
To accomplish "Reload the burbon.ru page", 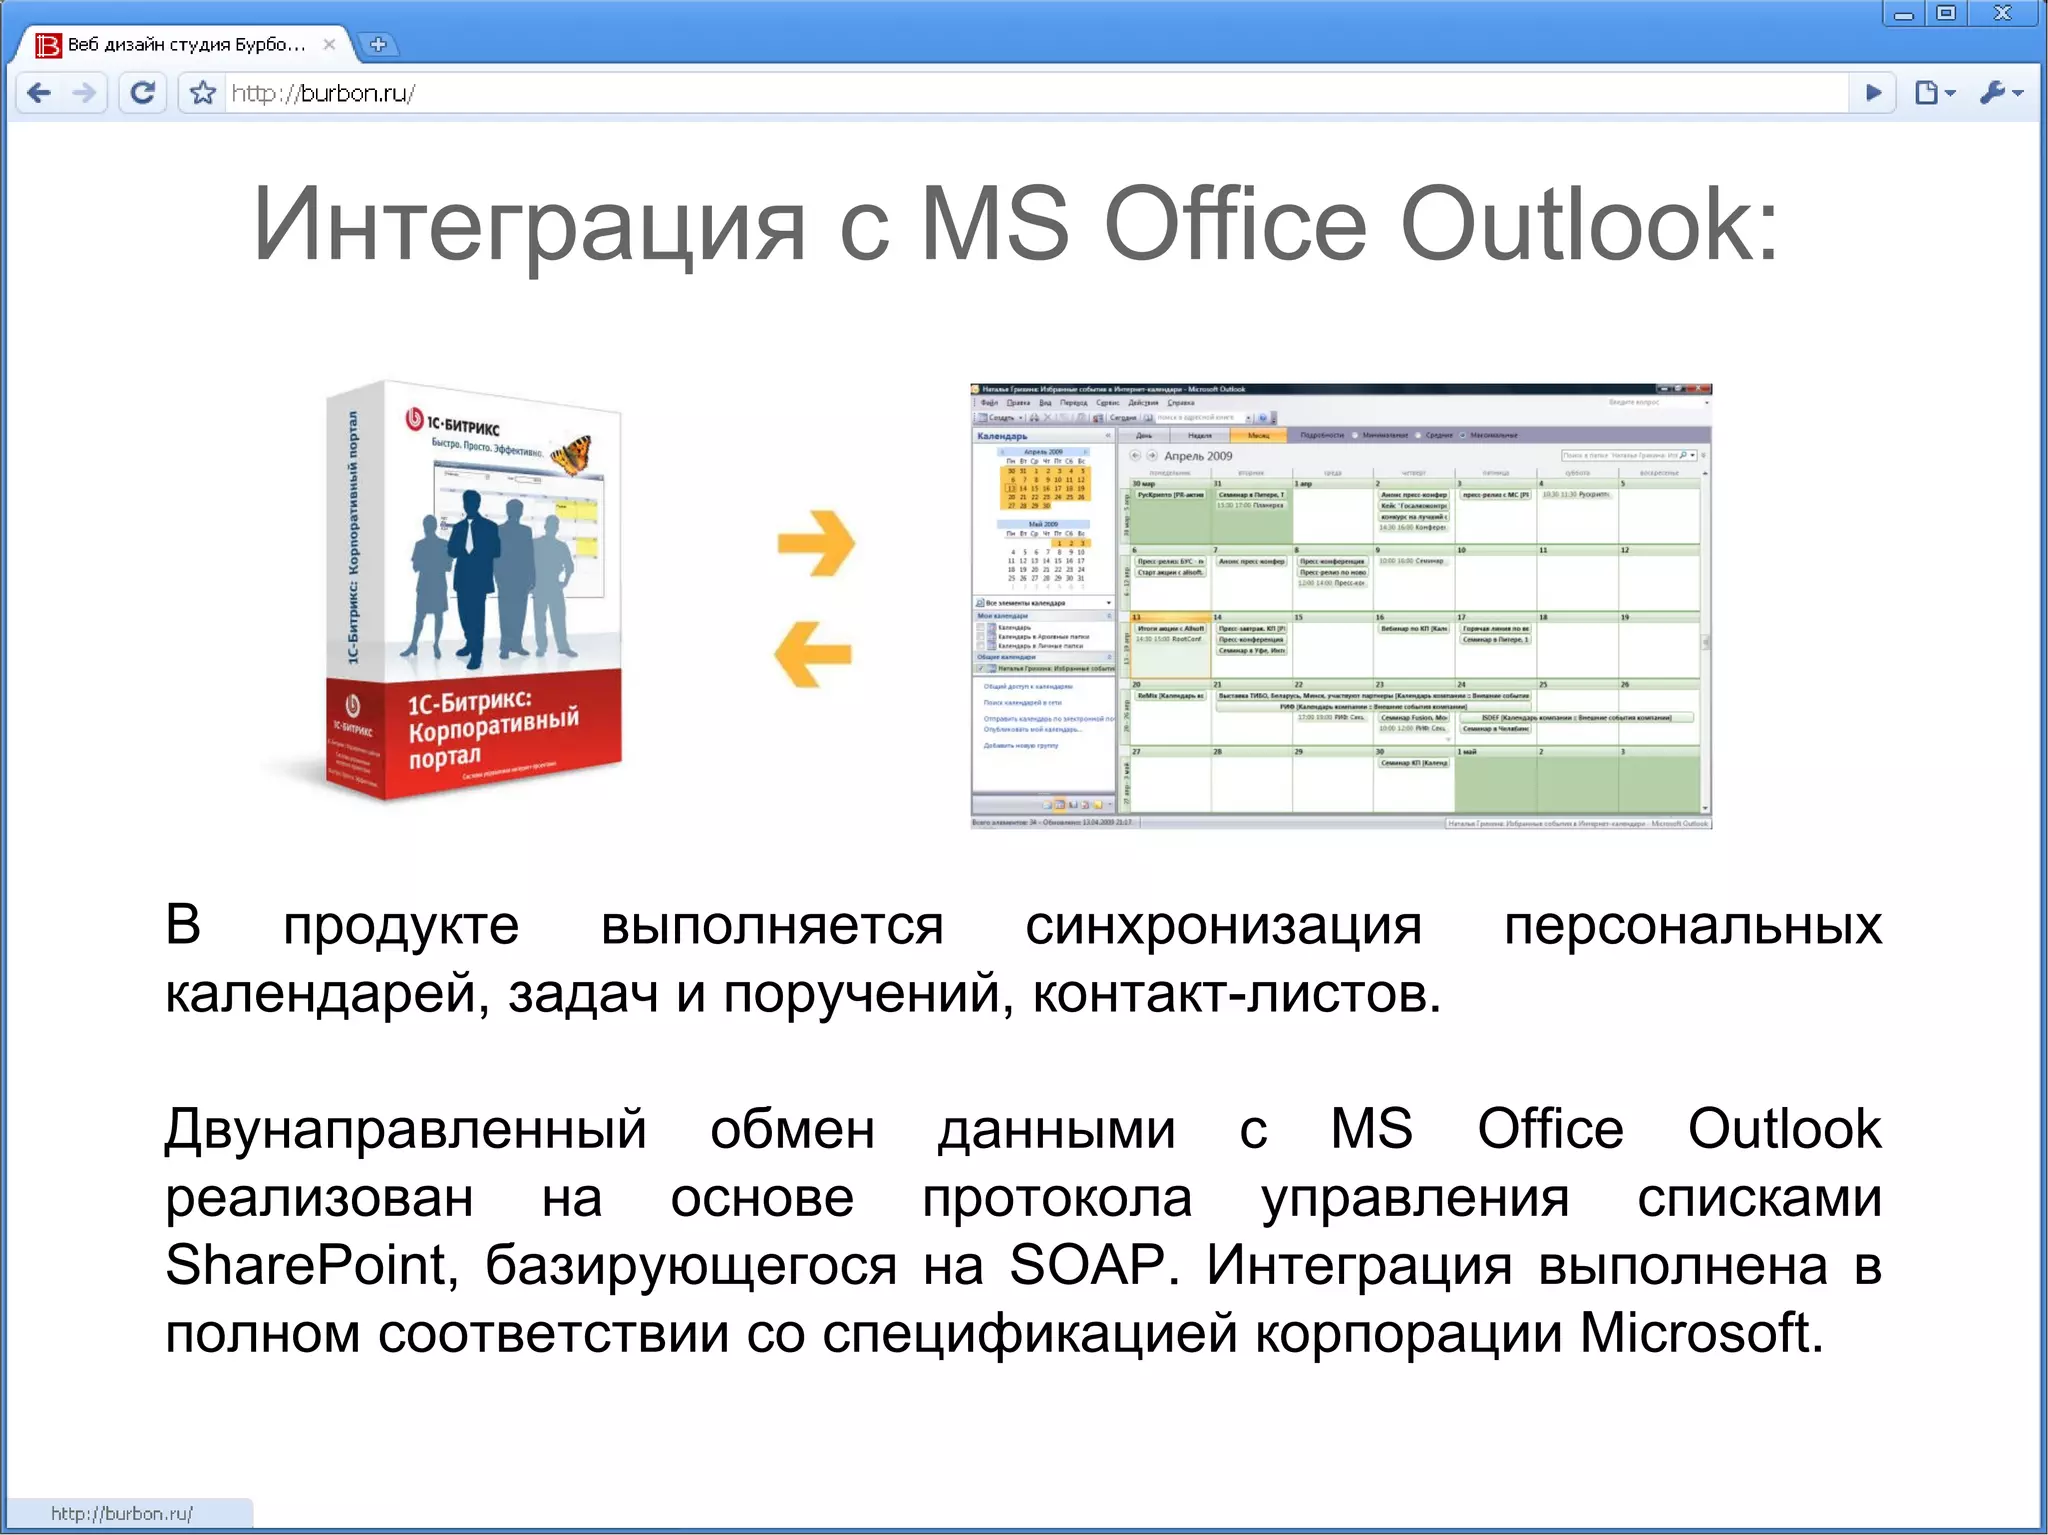I will [x=143, y=93].
